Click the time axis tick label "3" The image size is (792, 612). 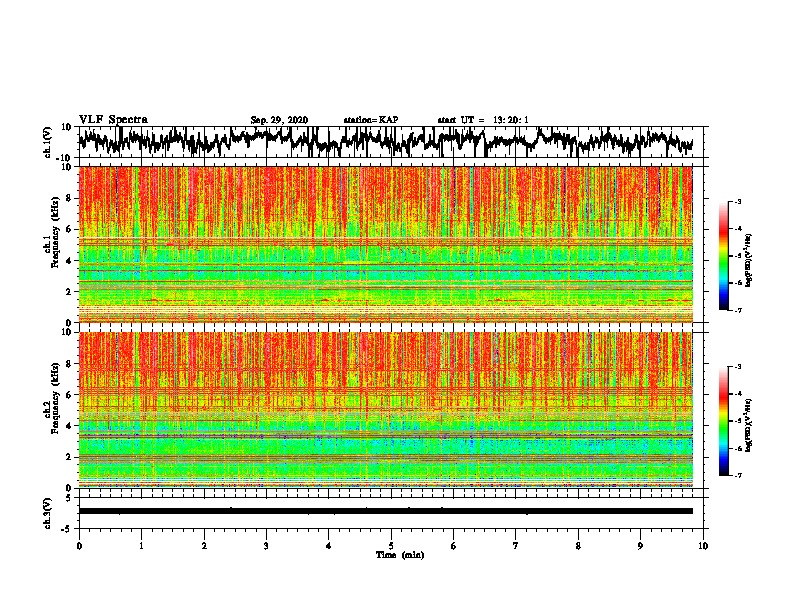click(266, 546)
